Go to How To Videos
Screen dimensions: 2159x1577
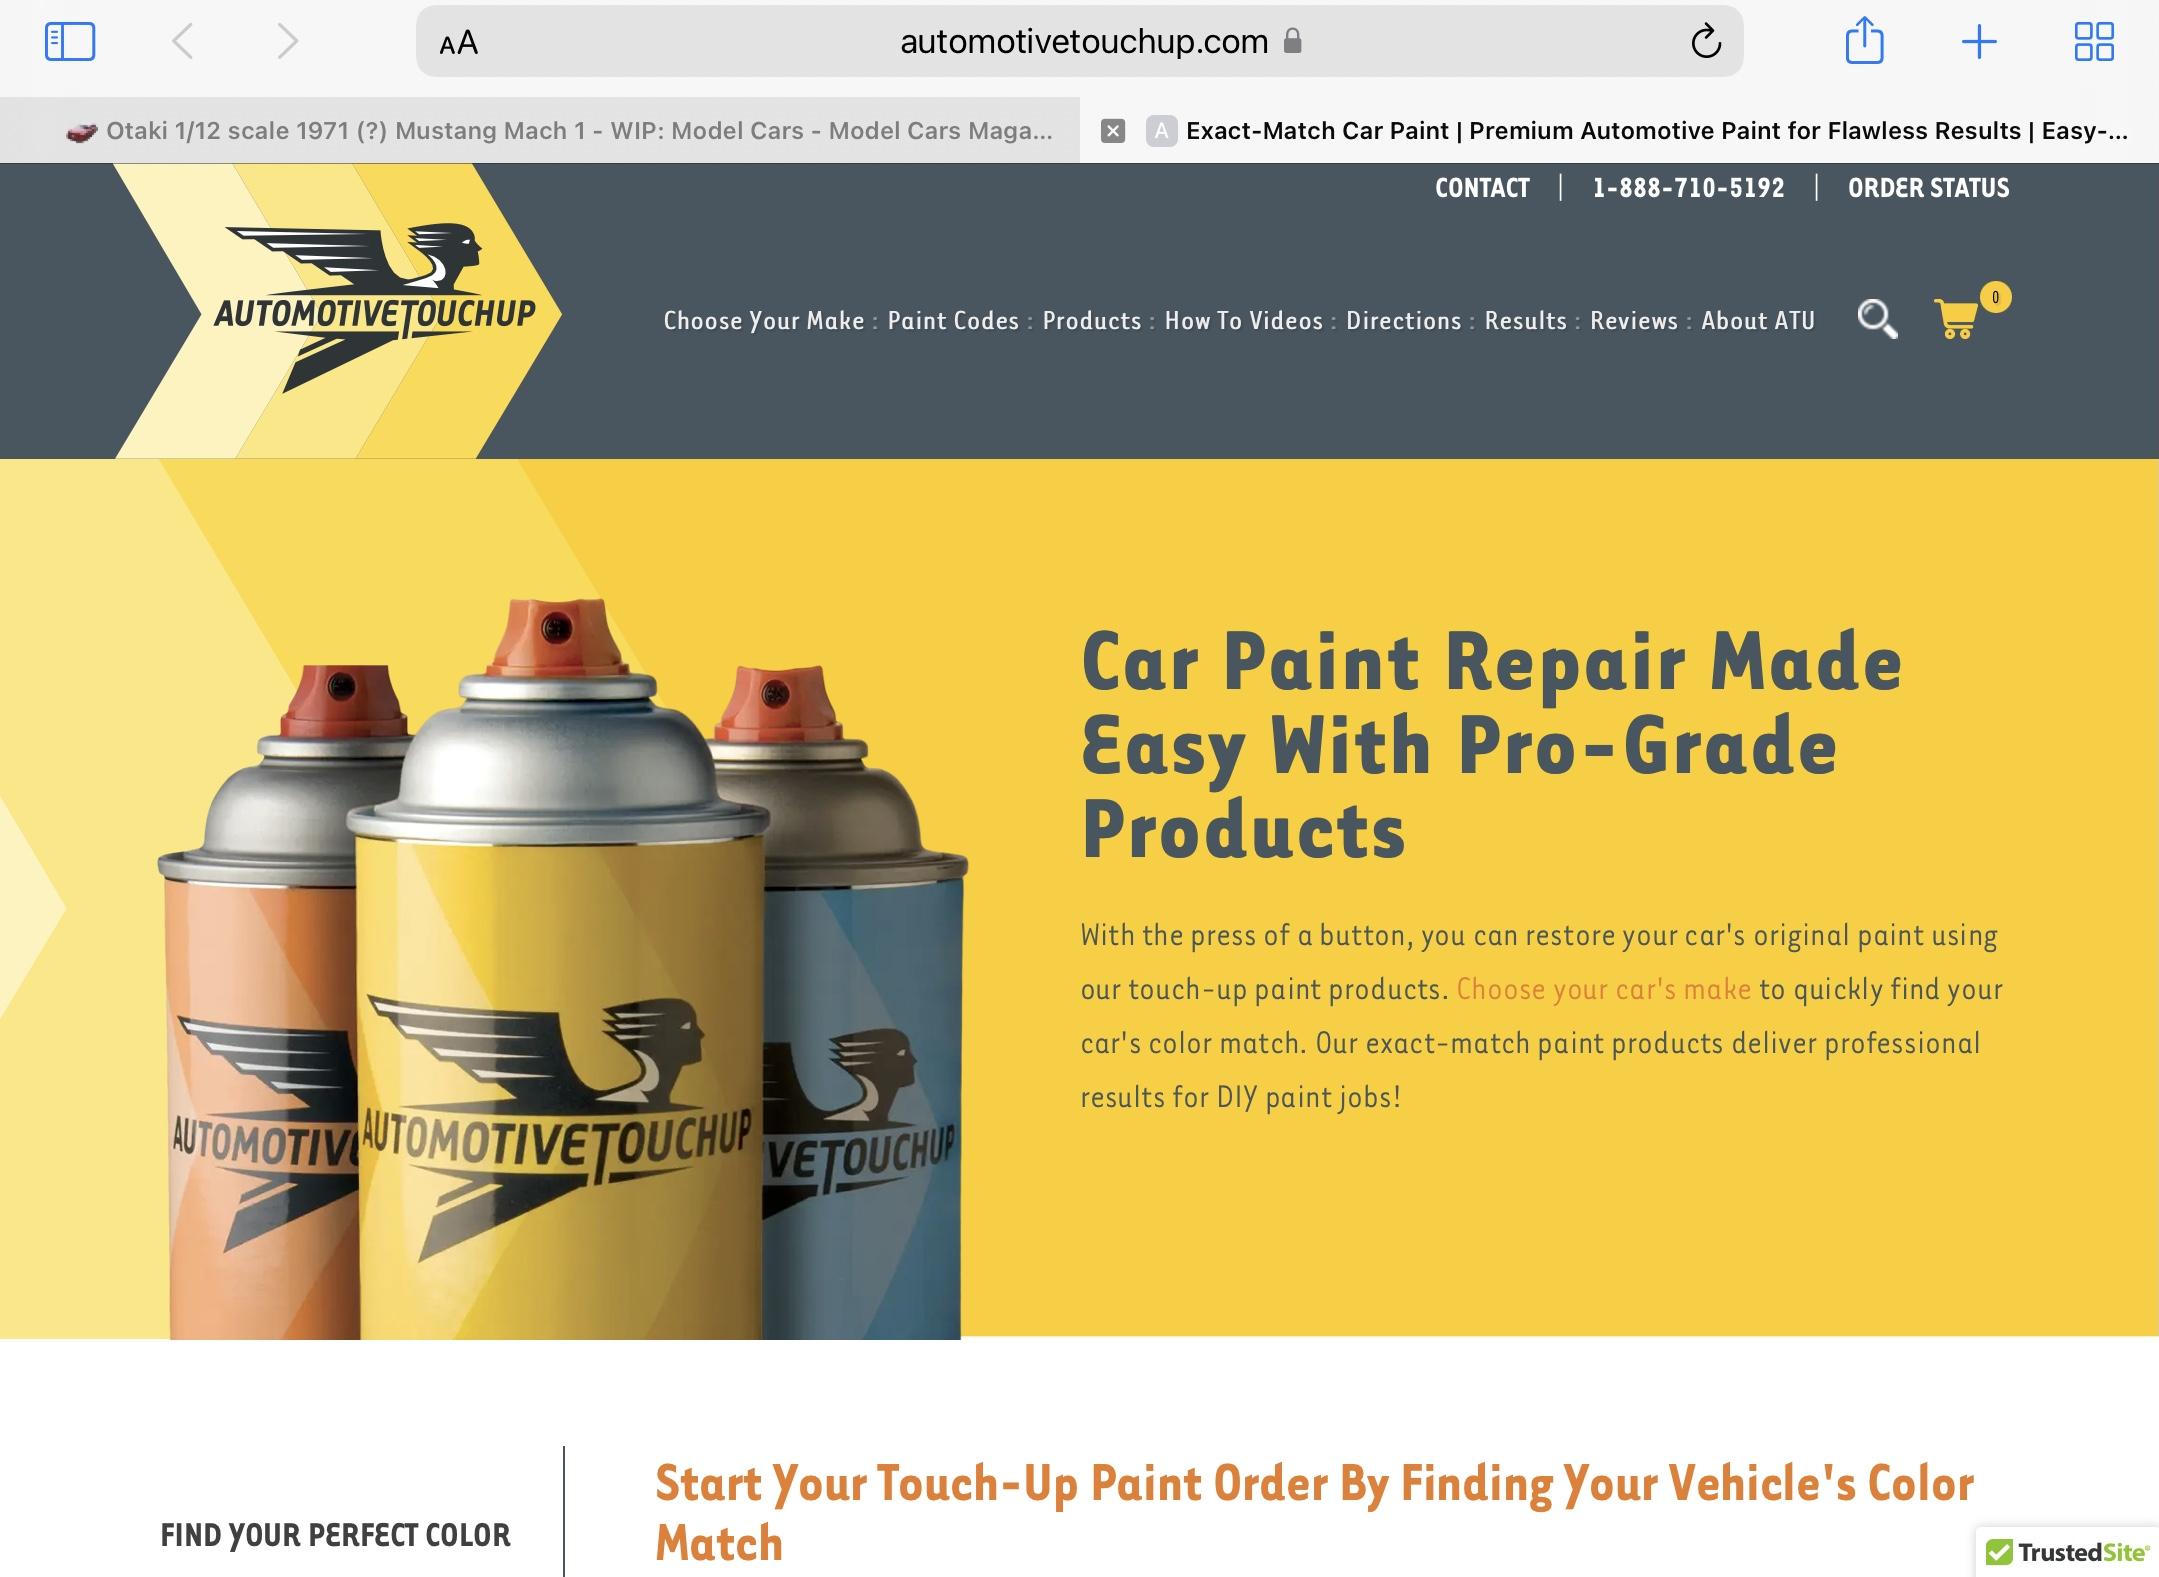tap(1243, 321)
